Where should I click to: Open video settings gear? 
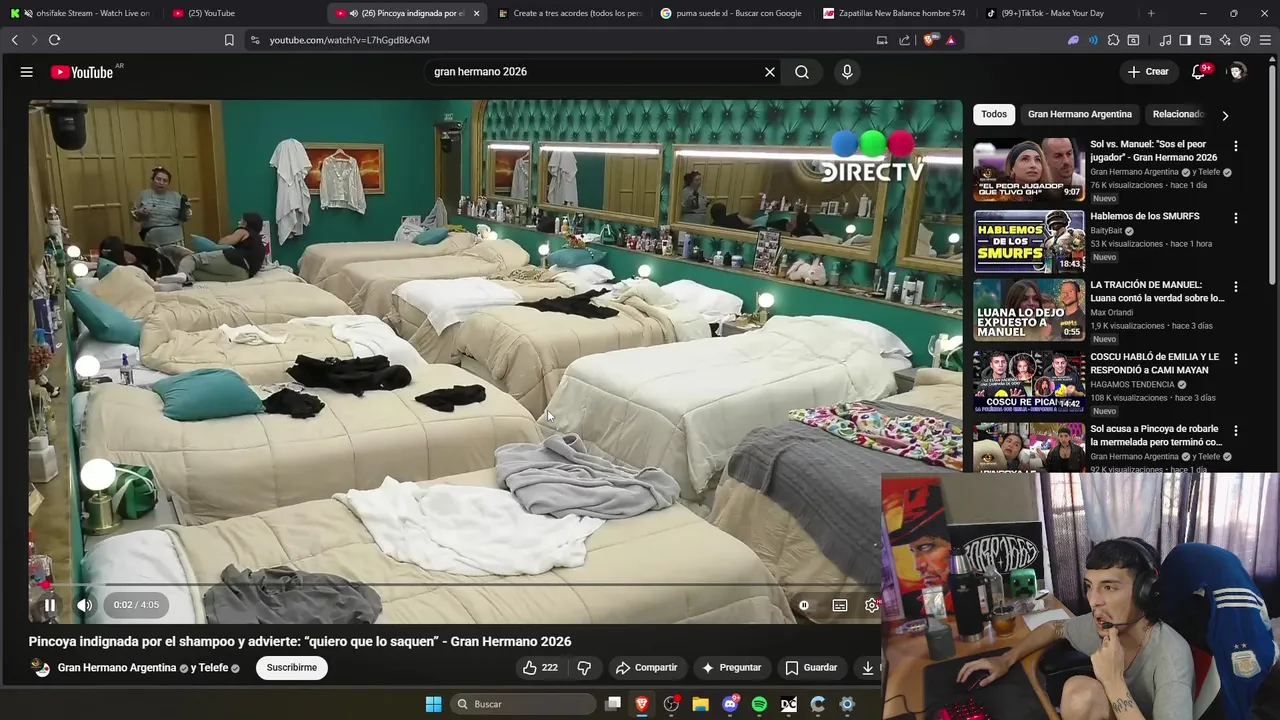[872, 605]
